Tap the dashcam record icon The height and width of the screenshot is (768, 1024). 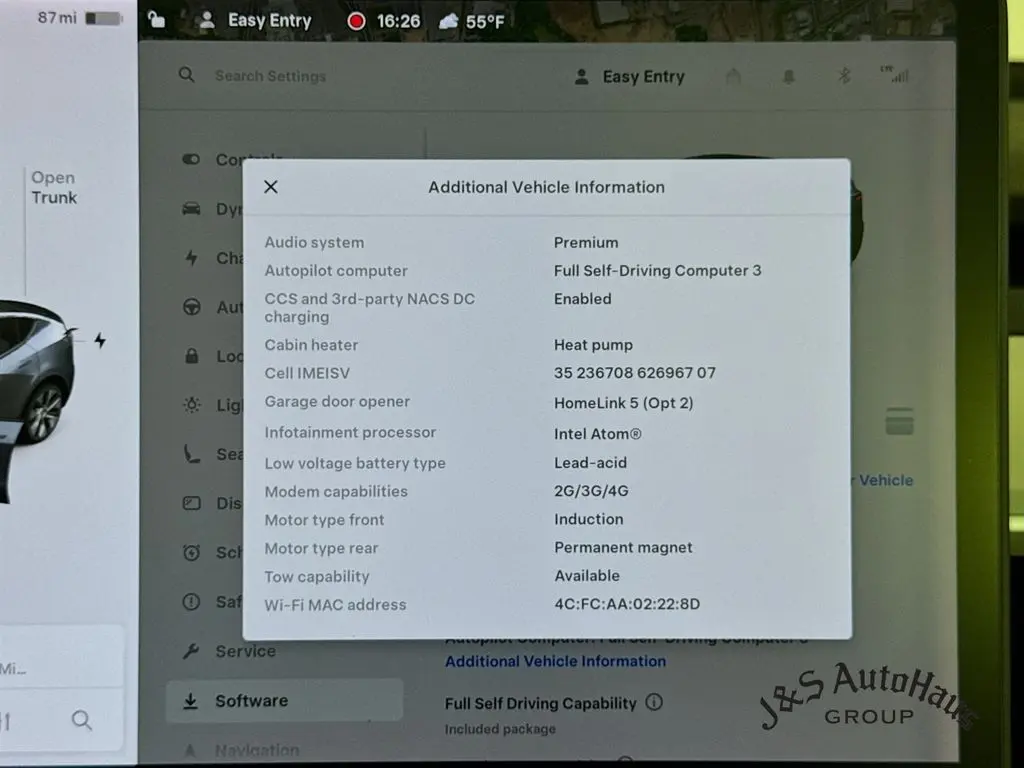[356, 21]
